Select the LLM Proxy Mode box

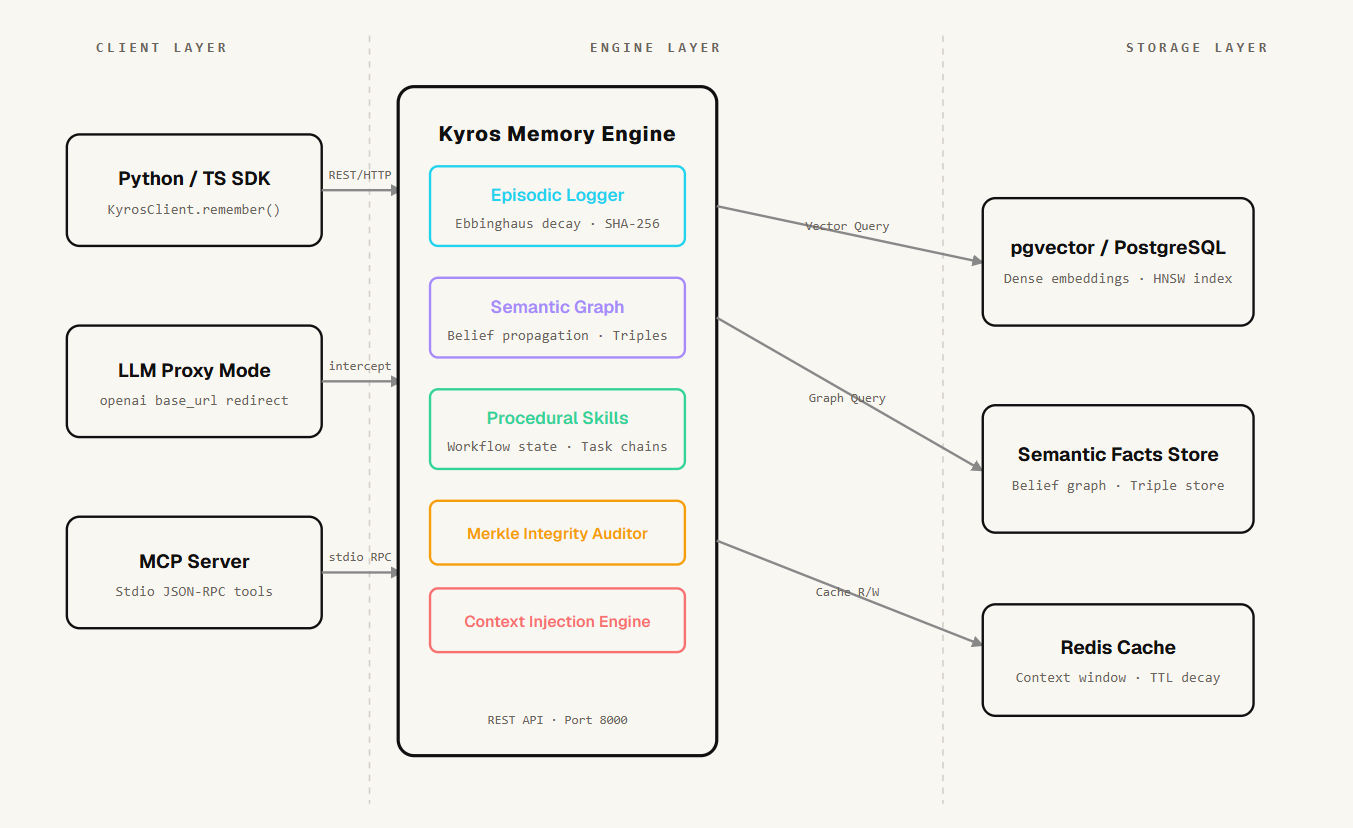click(x=194, y=381)
